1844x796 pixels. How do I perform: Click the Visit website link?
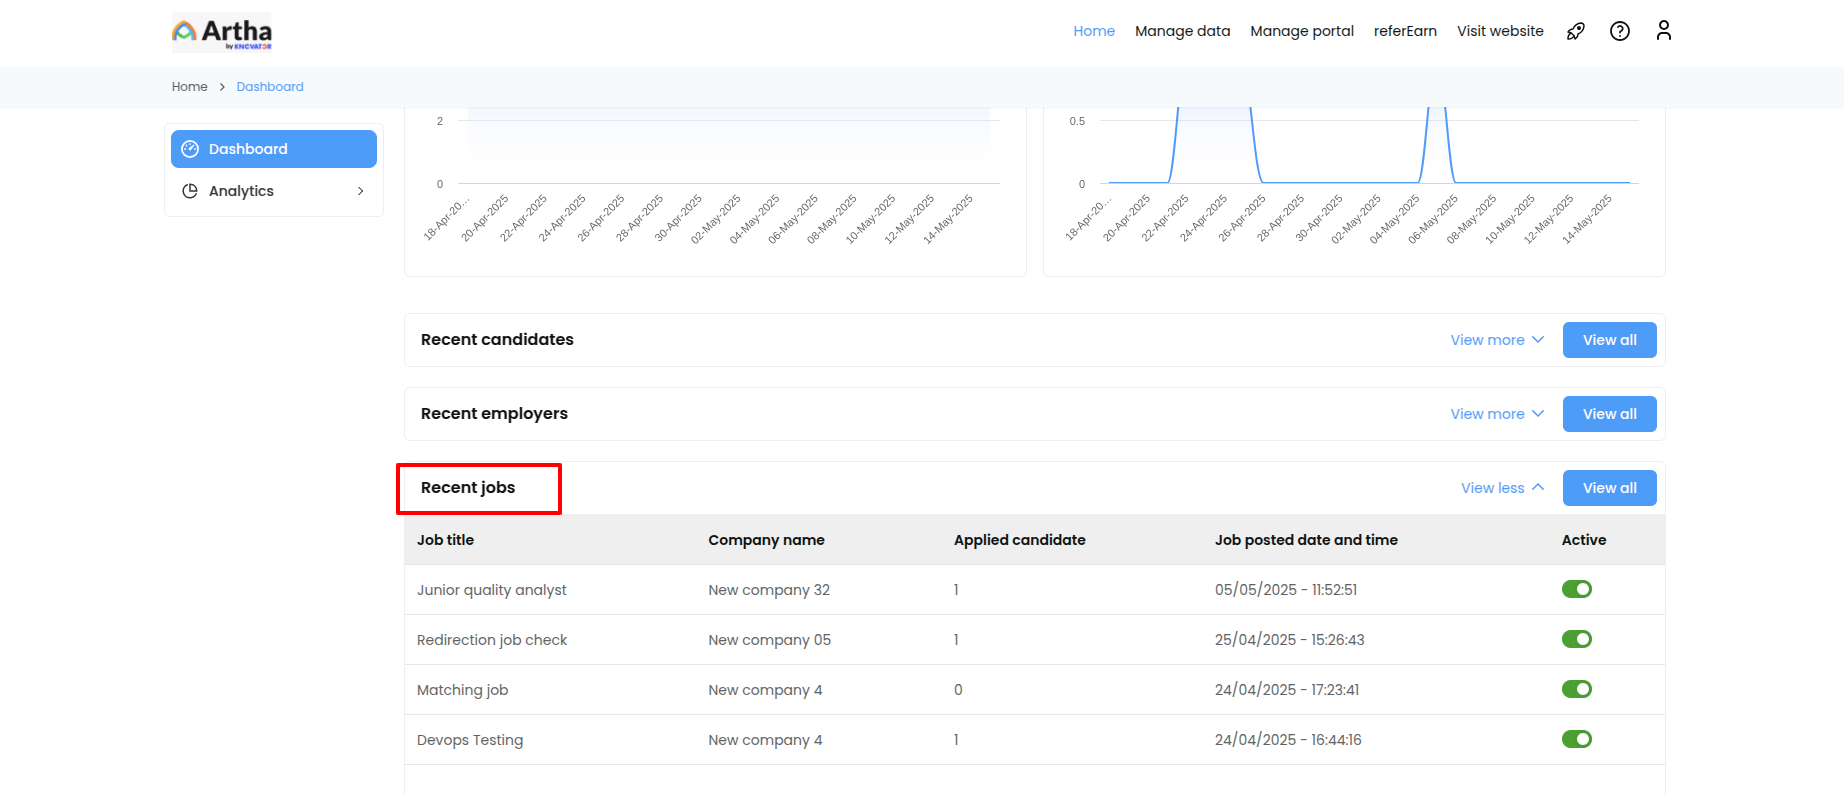click(x=1499, y=31)
